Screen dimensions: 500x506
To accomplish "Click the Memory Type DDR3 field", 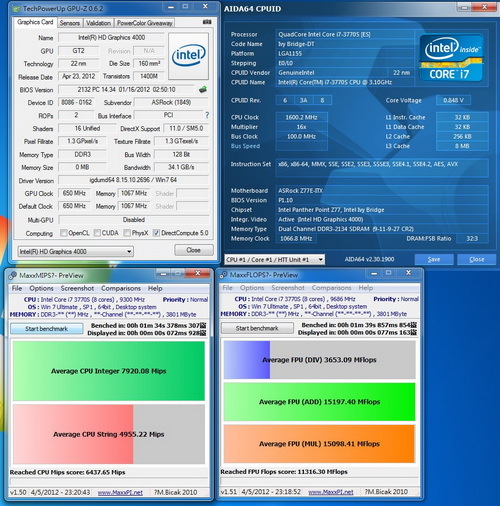I will [82, 154].
